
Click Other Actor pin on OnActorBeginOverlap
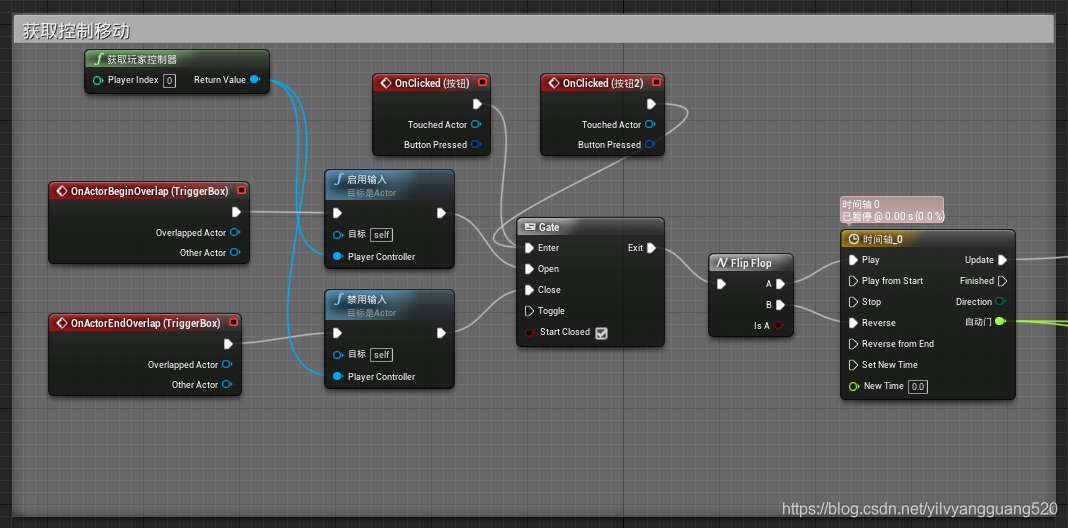coord(235,252)
